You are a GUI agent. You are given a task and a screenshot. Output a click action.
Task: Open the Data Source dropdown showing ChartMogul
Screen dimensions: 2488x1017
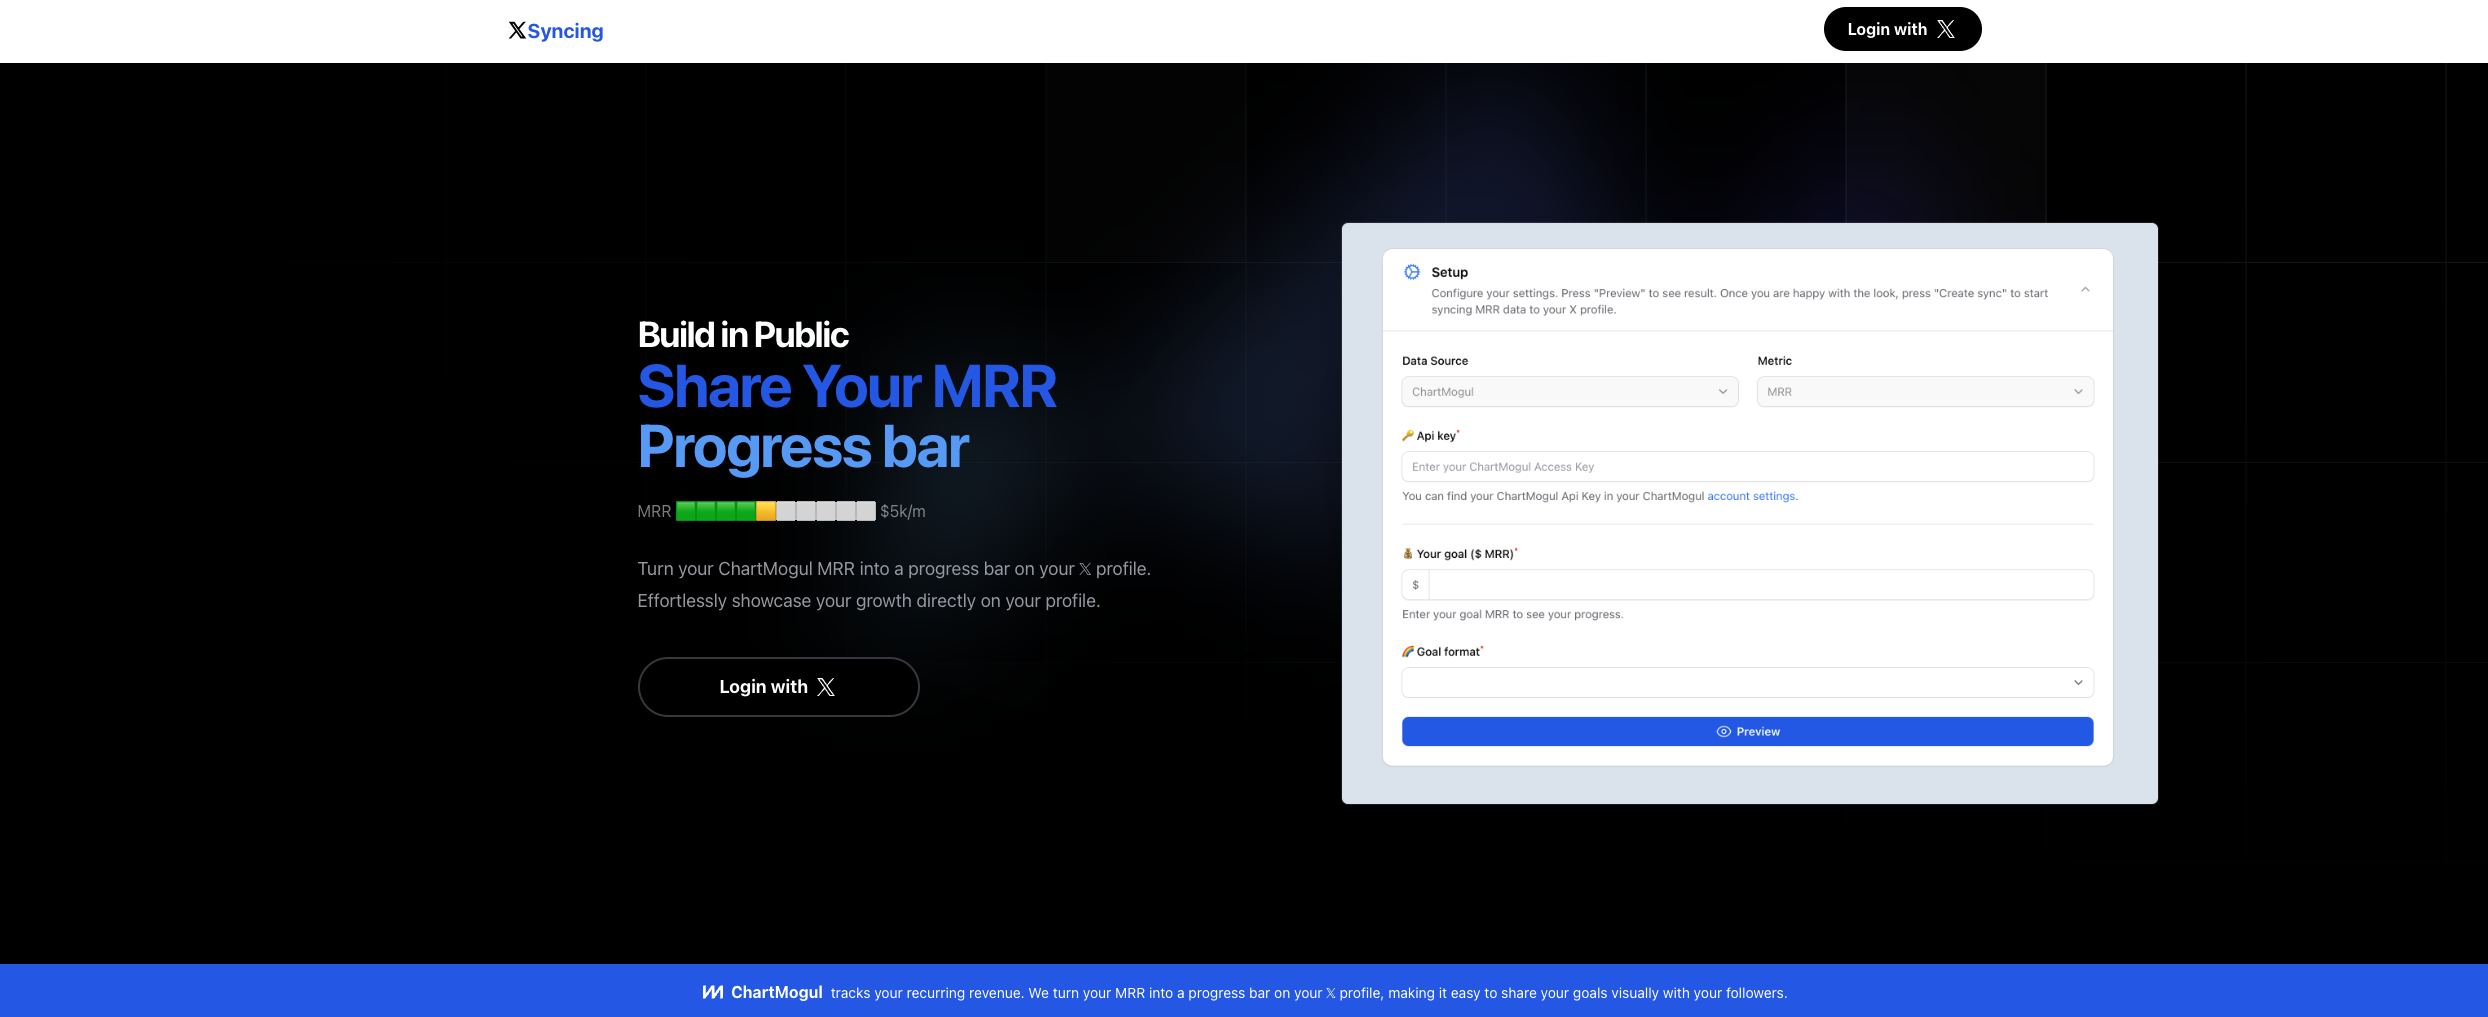click(1570, 392)
